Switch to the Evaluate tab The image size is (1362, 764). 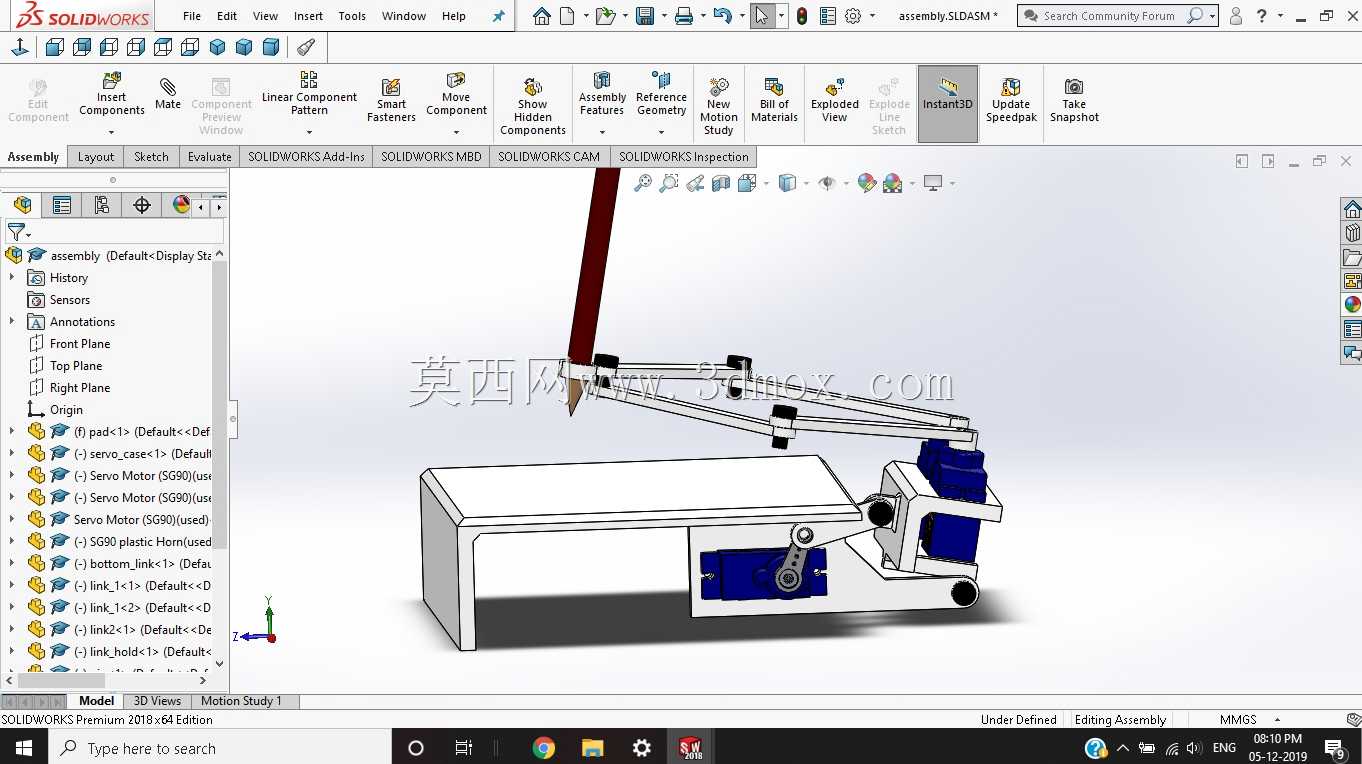[x=210, y=157]
